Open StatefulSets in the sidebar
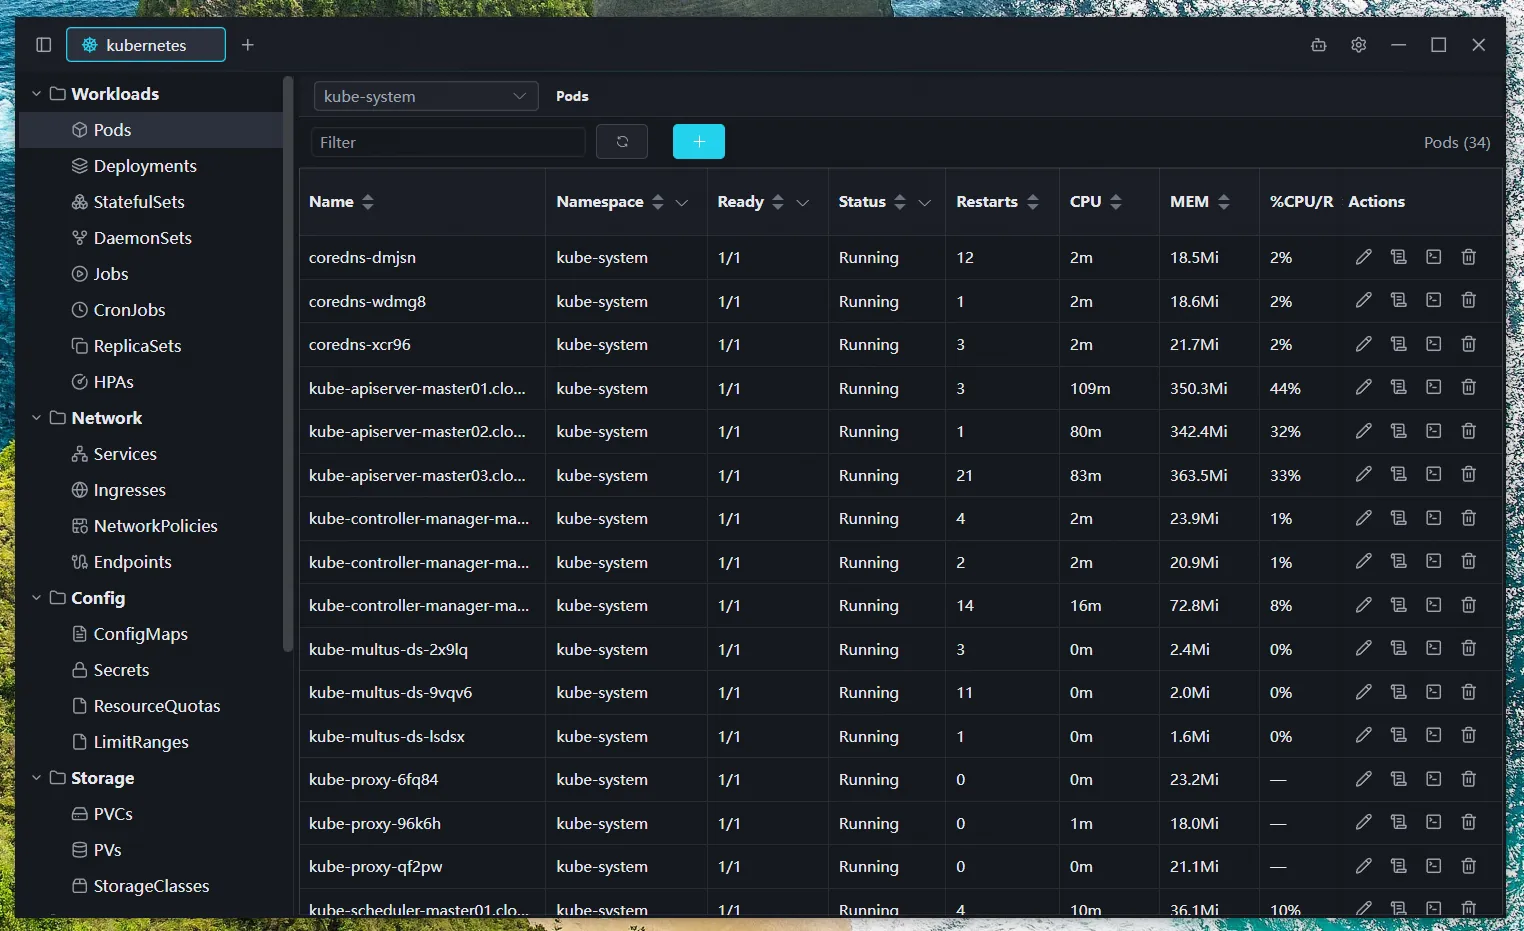 (151, 202)
